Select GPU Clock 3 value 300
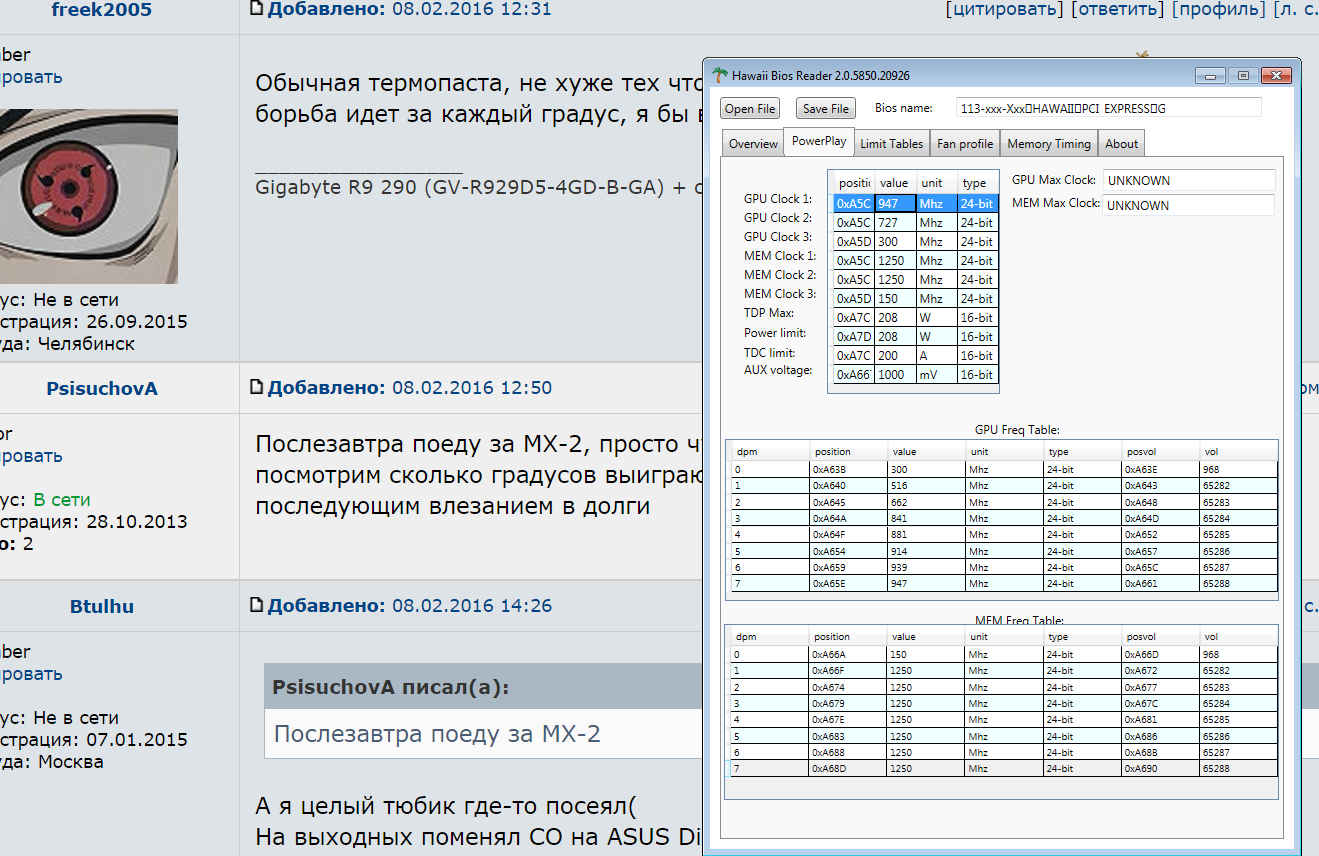1319x856 pixels. [896, 241]
